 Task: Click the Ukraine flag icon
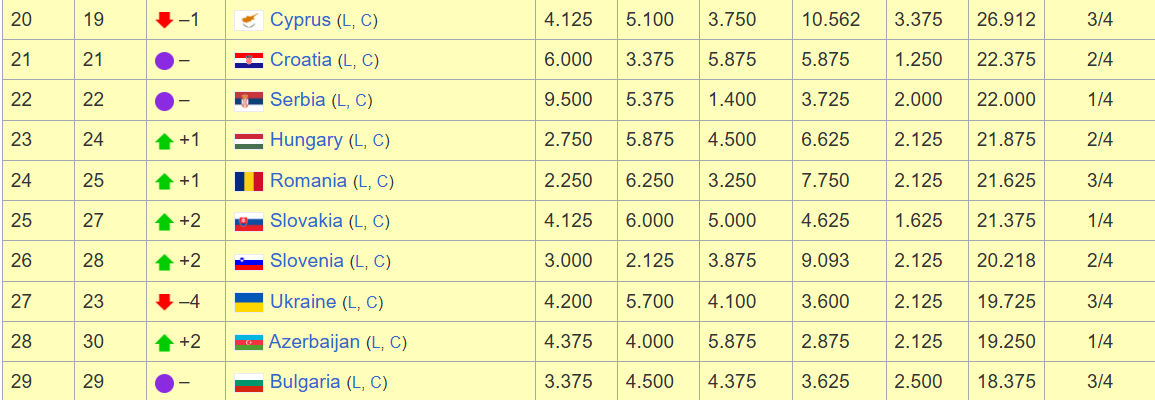[x=248, y=301]
